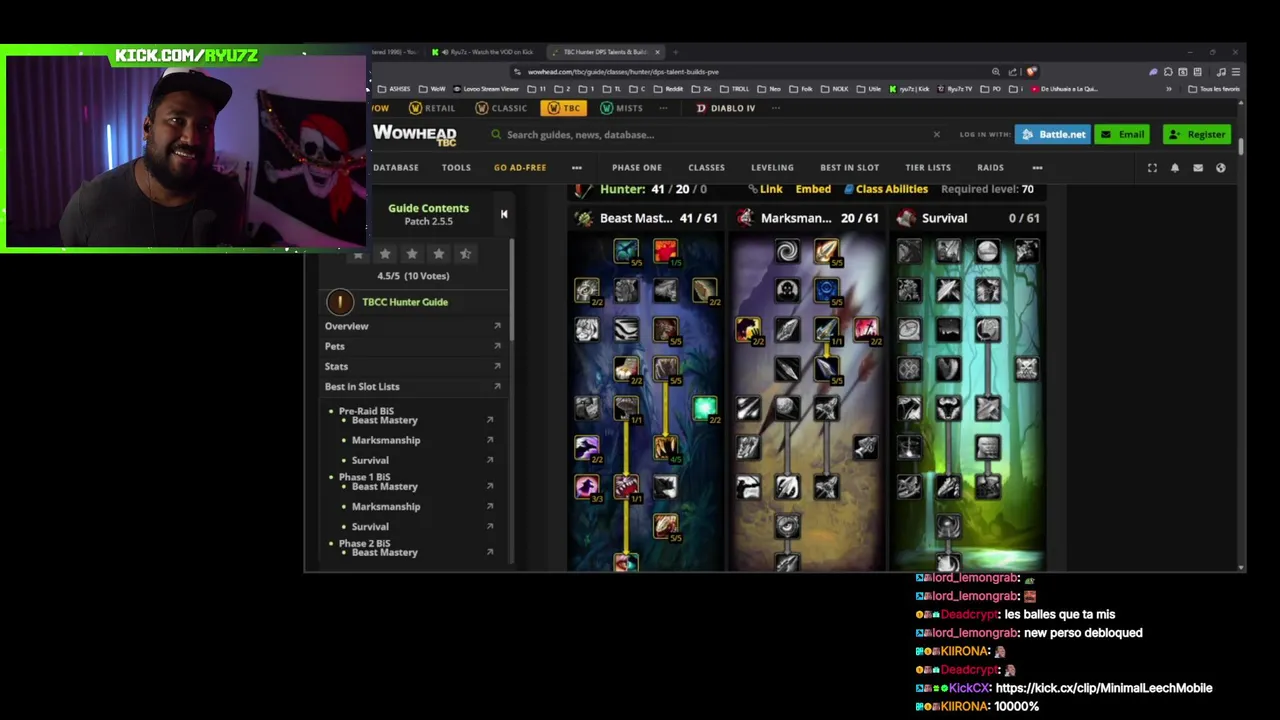Select the Beast Mastery talent showing 4/5 points
This screenshot has width=1280, height=720.
point(665,448)
